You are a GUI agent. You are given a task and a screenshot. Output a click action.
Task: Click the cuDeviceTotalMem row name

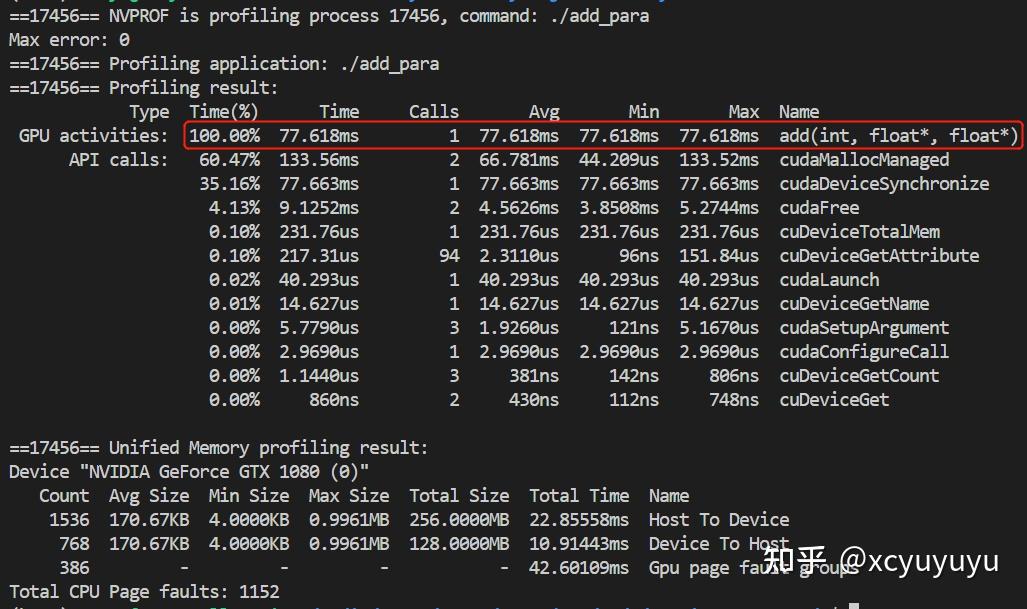(x=859, y=232)
